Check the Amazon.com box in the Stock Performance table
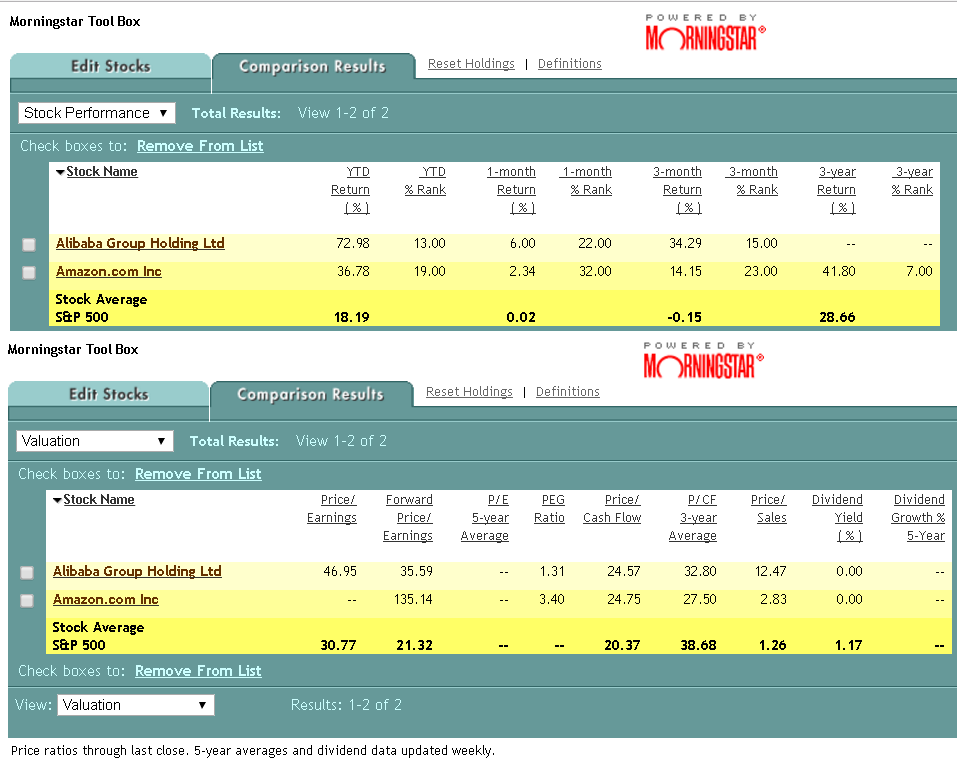The height and width of the screenshot is (769, 957). [x=29, y=272]
